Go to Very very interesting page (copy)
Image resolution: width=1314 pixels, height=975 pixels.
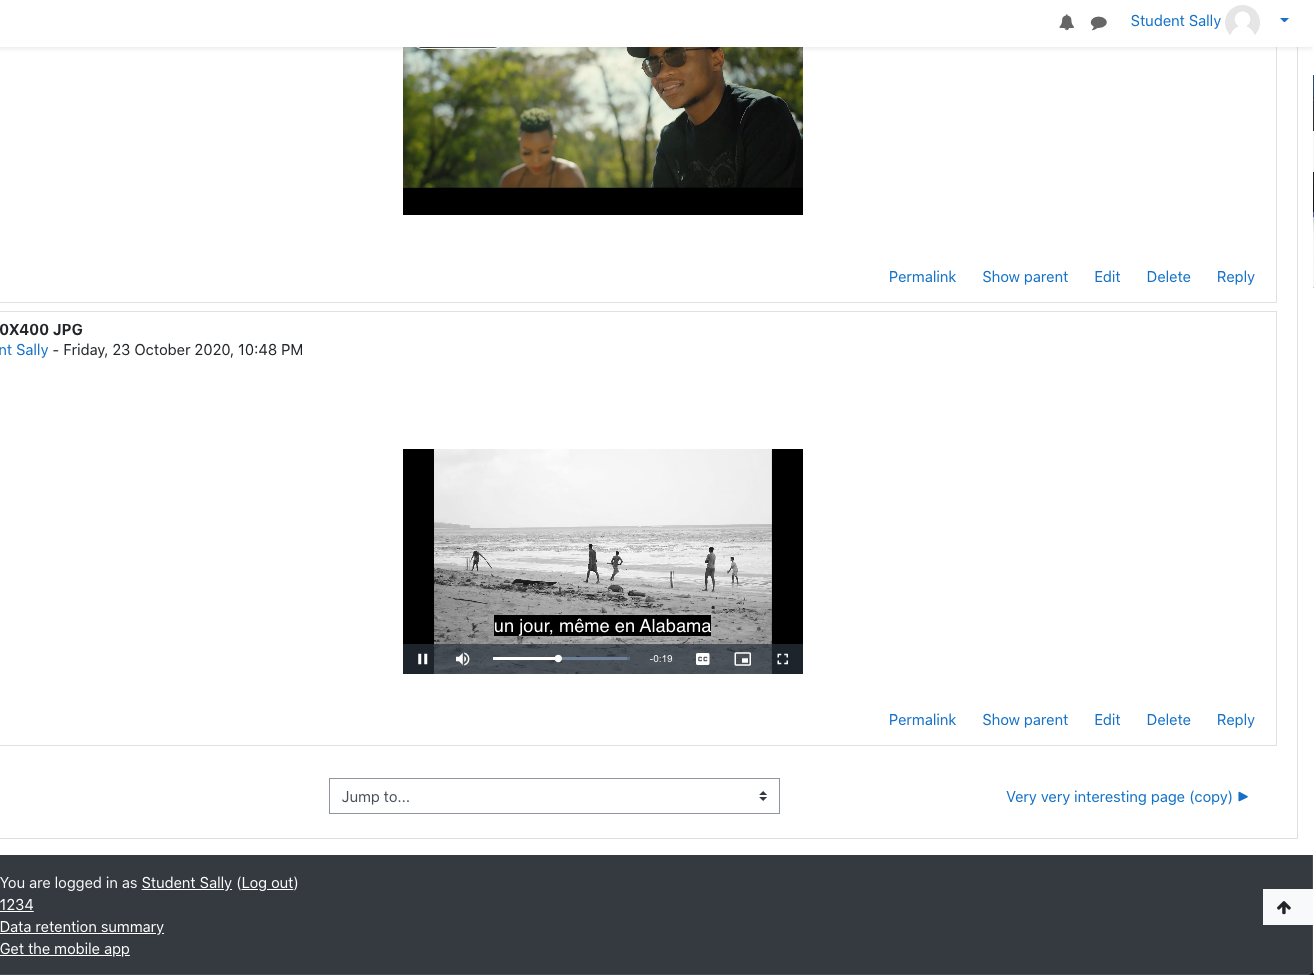pyautogui.click(x=1127, y=797)
